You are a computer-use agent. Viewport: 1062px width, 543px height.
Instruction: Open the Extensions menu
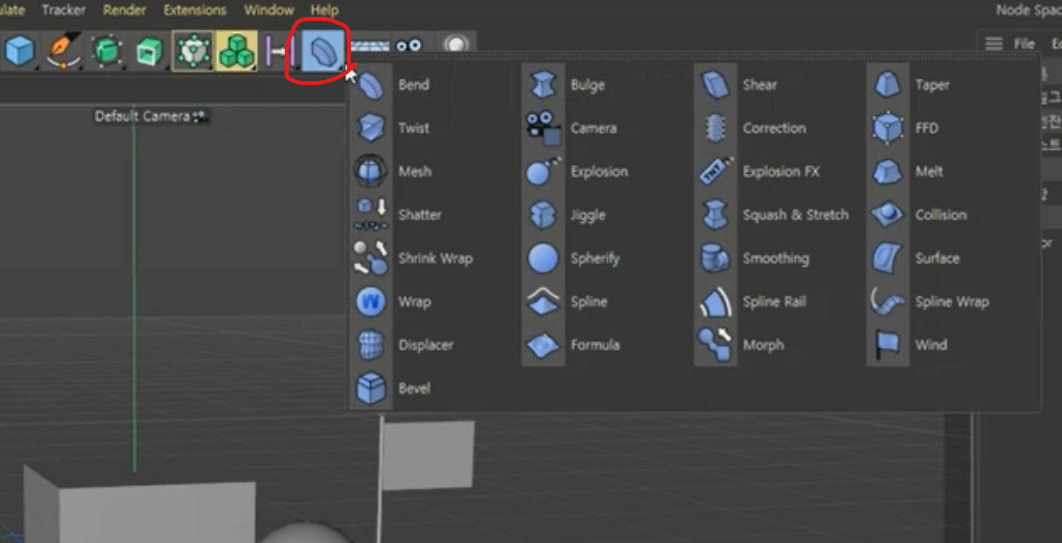195,10
